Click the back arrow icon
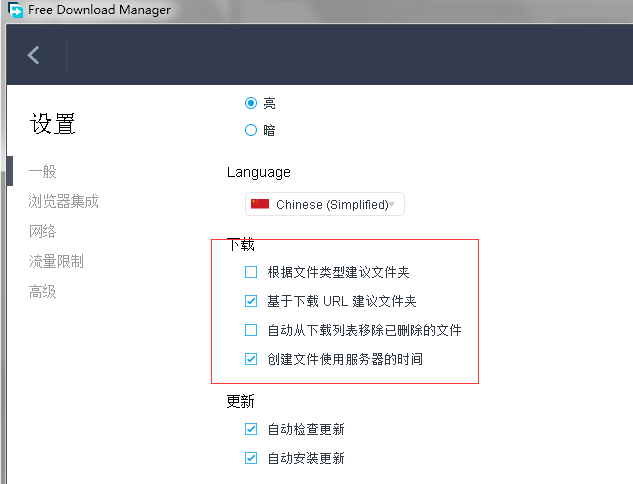This screenshot has height=484, width=633. [x=34, y=55]
